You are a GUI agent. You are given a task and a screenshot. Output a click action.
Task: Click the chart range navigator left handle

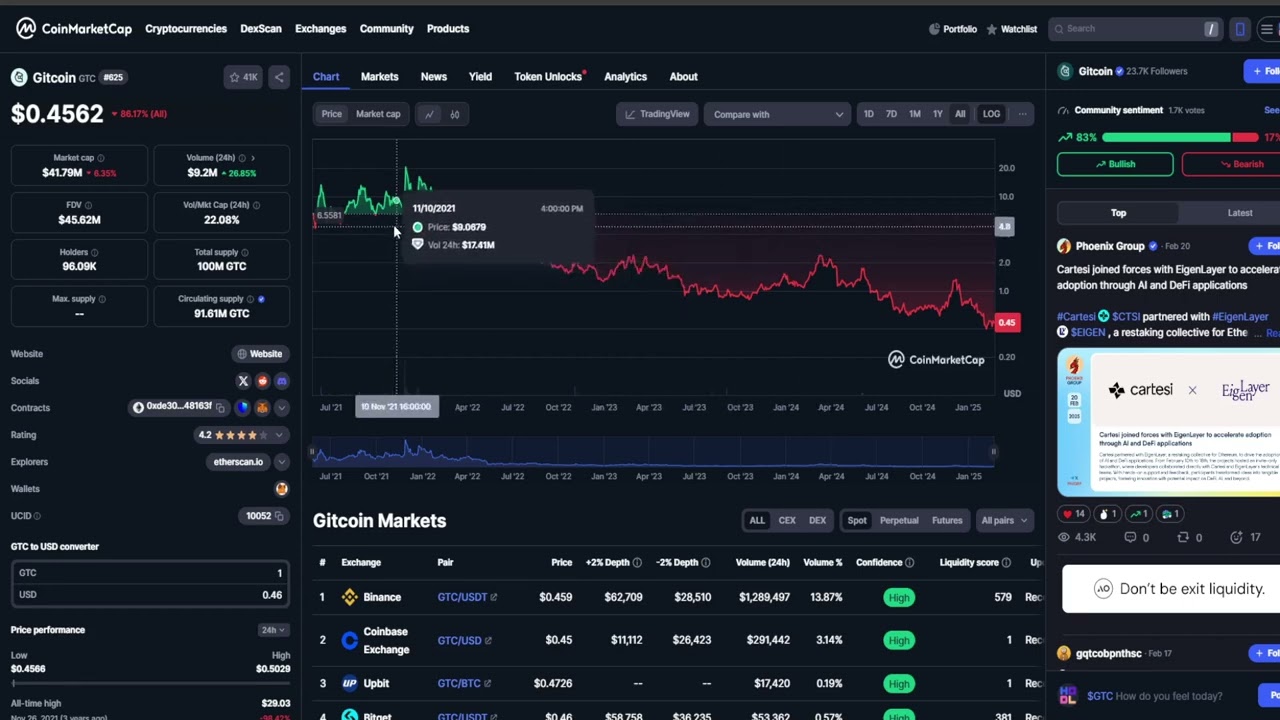point(313,452)
